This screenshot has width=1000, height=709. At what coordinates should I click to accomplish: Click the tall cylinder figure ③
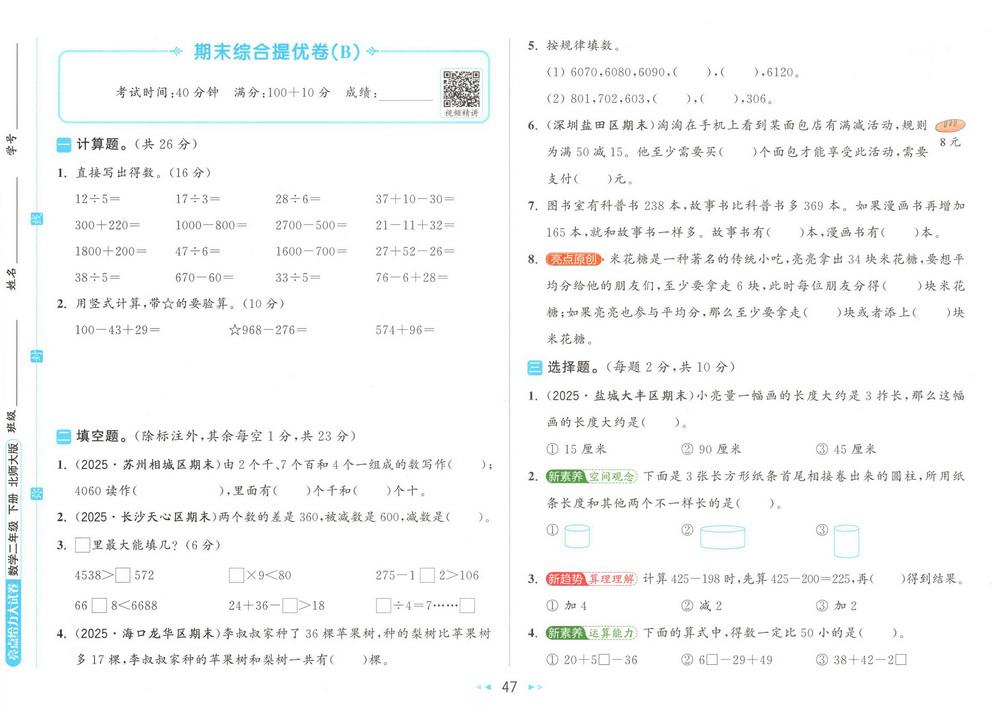click(x=846, y=541)
